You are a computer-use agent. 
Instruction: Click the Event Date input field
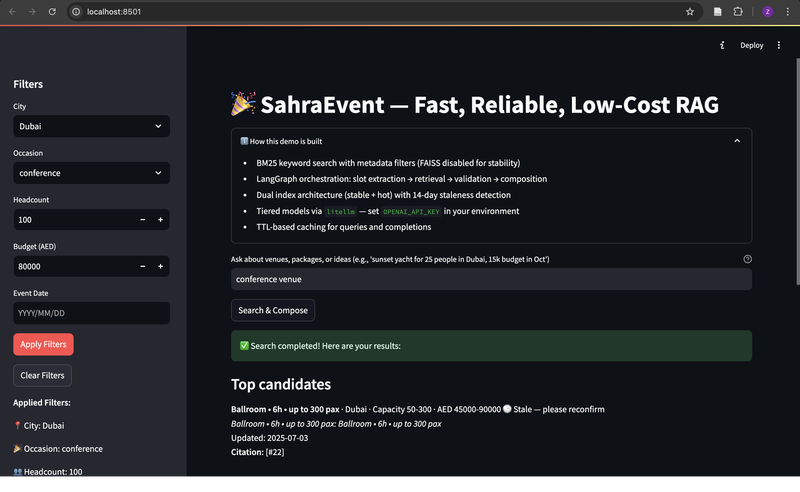[x=91, y=313]
